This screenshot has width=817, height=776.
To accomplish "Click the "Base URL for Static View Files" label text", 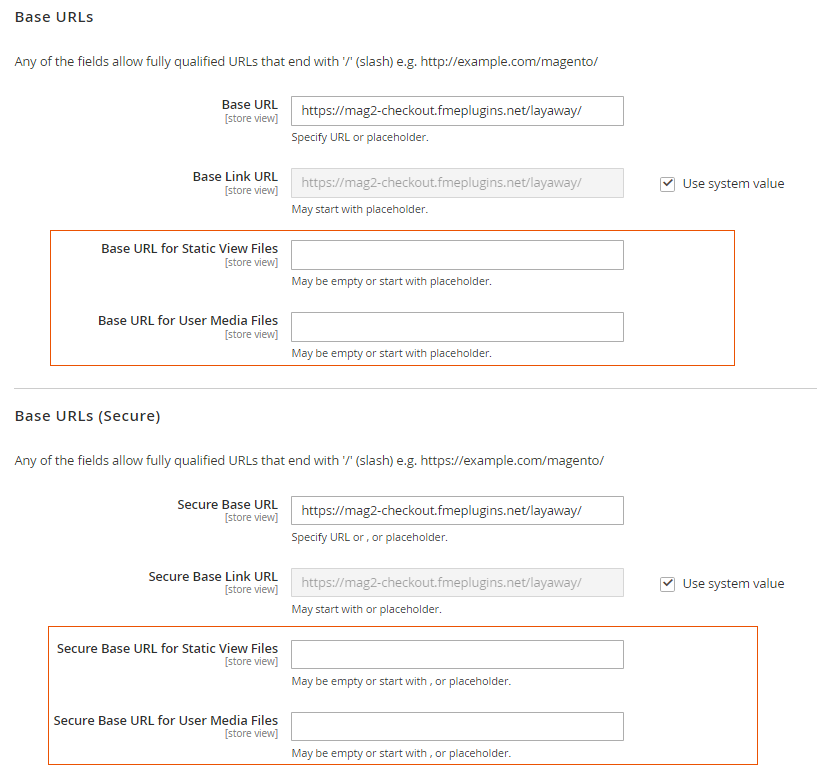I will (189, 248).
